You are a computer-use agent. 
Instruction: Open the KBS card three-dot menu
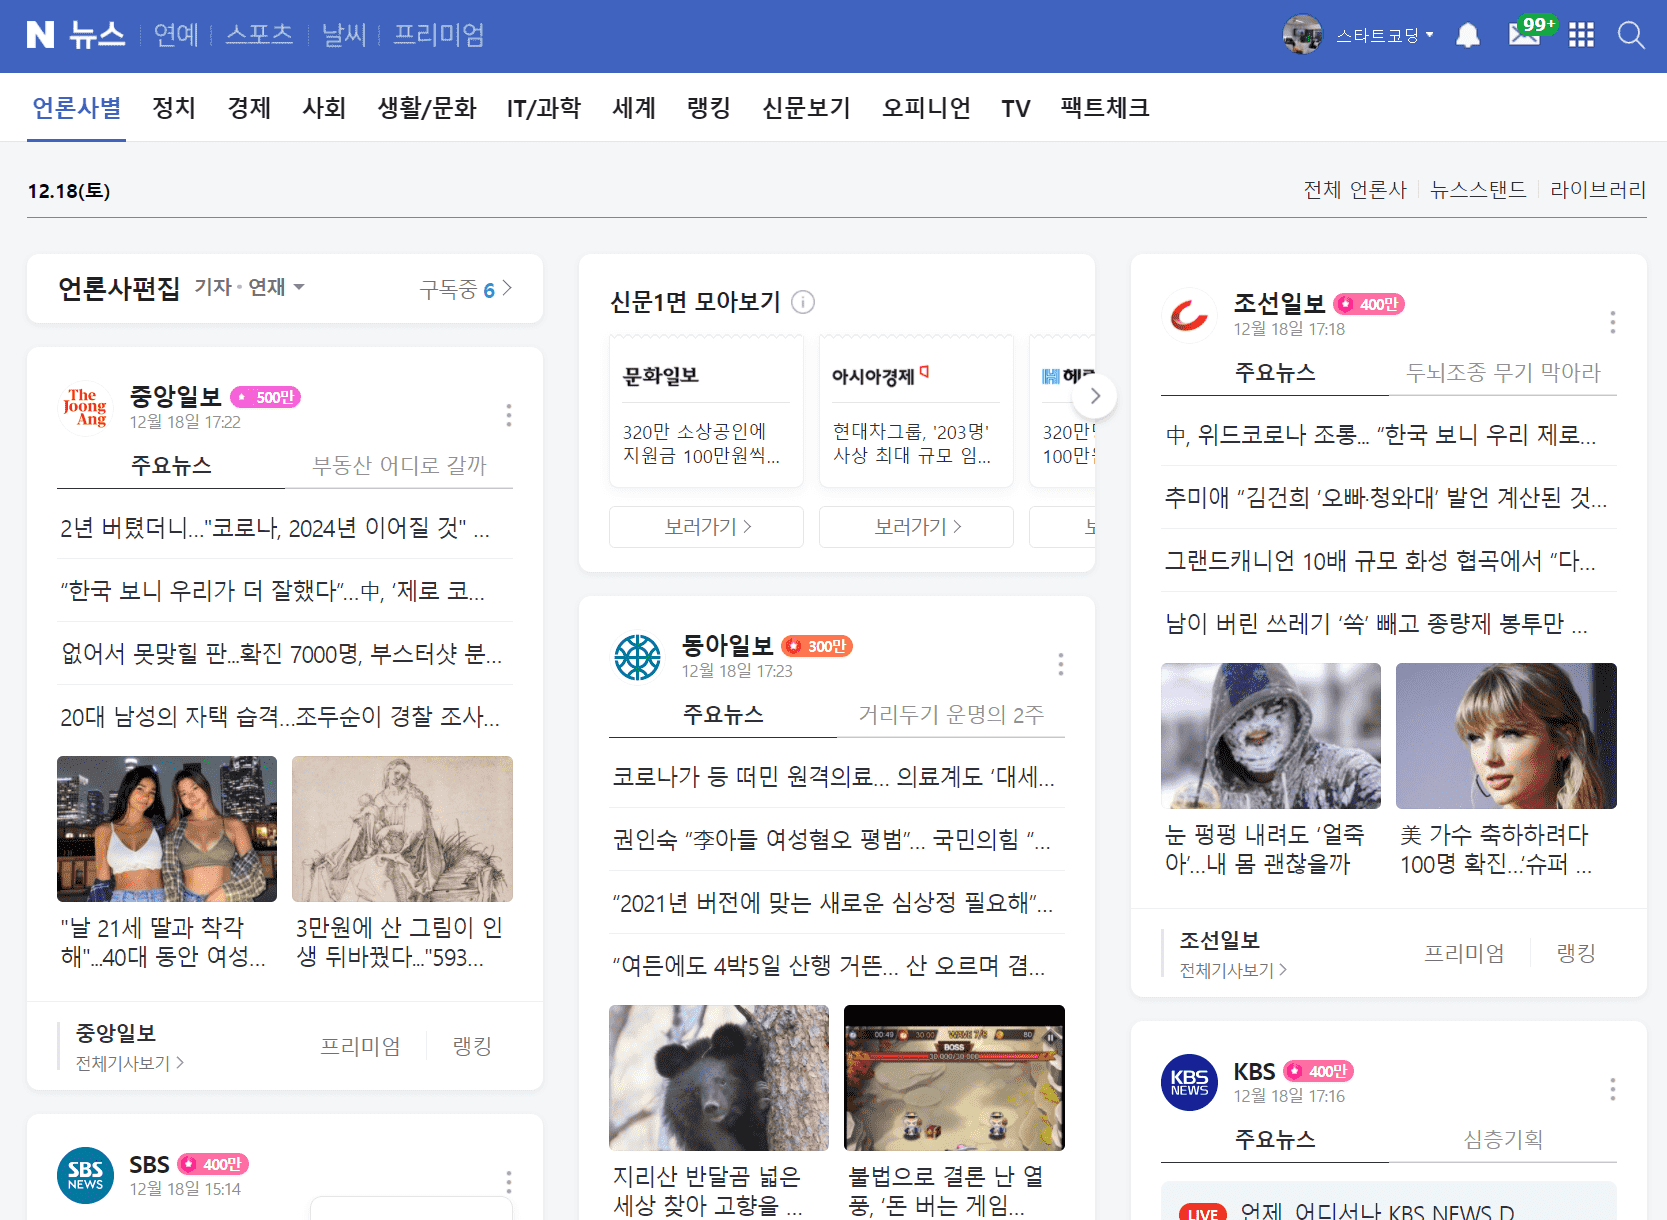coord(1612,1089)
